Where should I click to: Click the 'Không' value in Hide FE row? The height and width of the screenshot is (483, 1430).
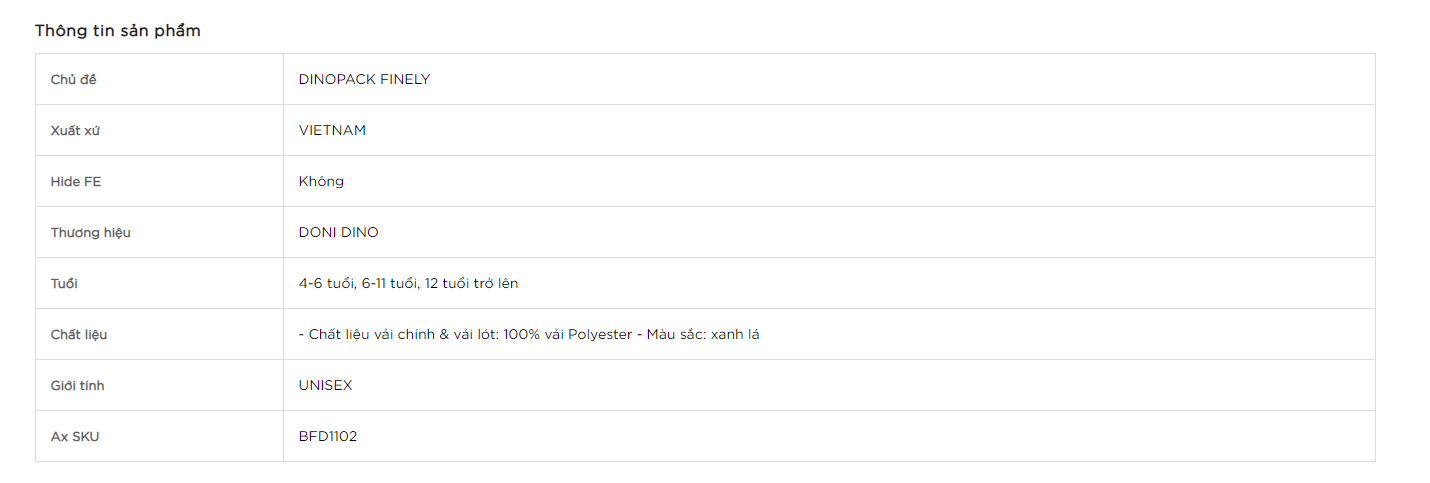coord(321,181)
